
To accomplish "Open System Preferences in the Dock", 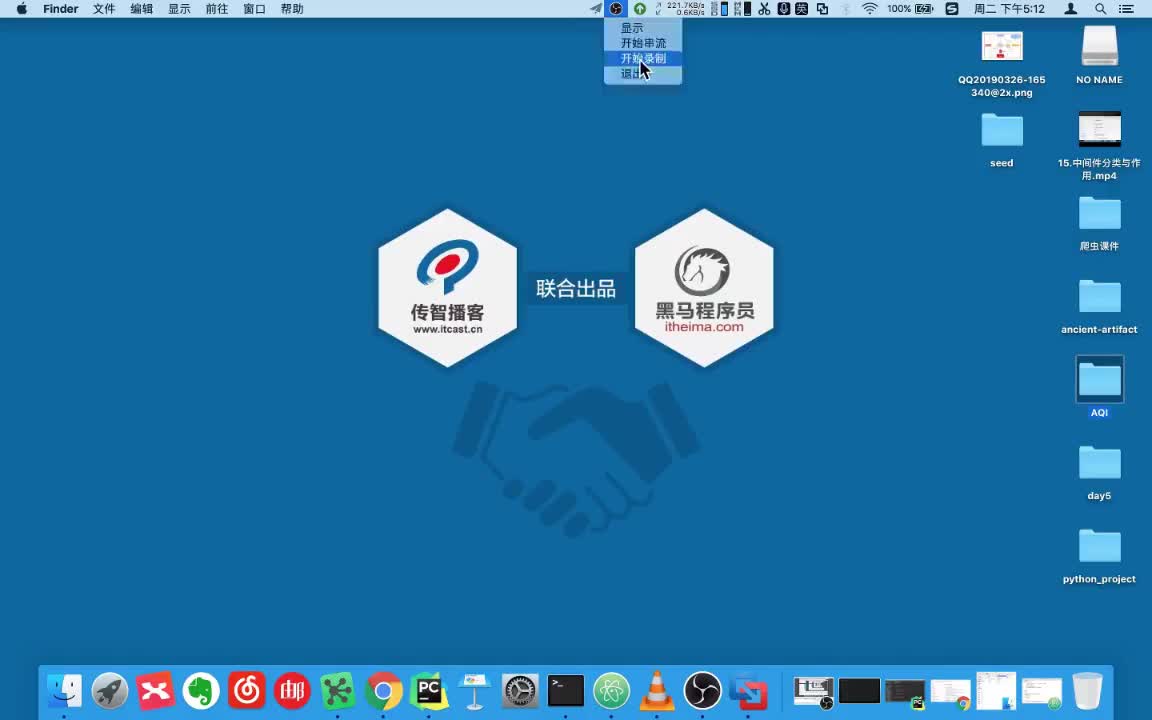I will (x=520, y=691).
